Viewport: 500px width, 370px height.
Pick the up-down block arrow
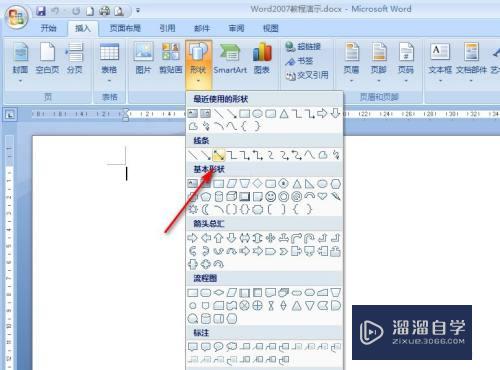point(257,238)
